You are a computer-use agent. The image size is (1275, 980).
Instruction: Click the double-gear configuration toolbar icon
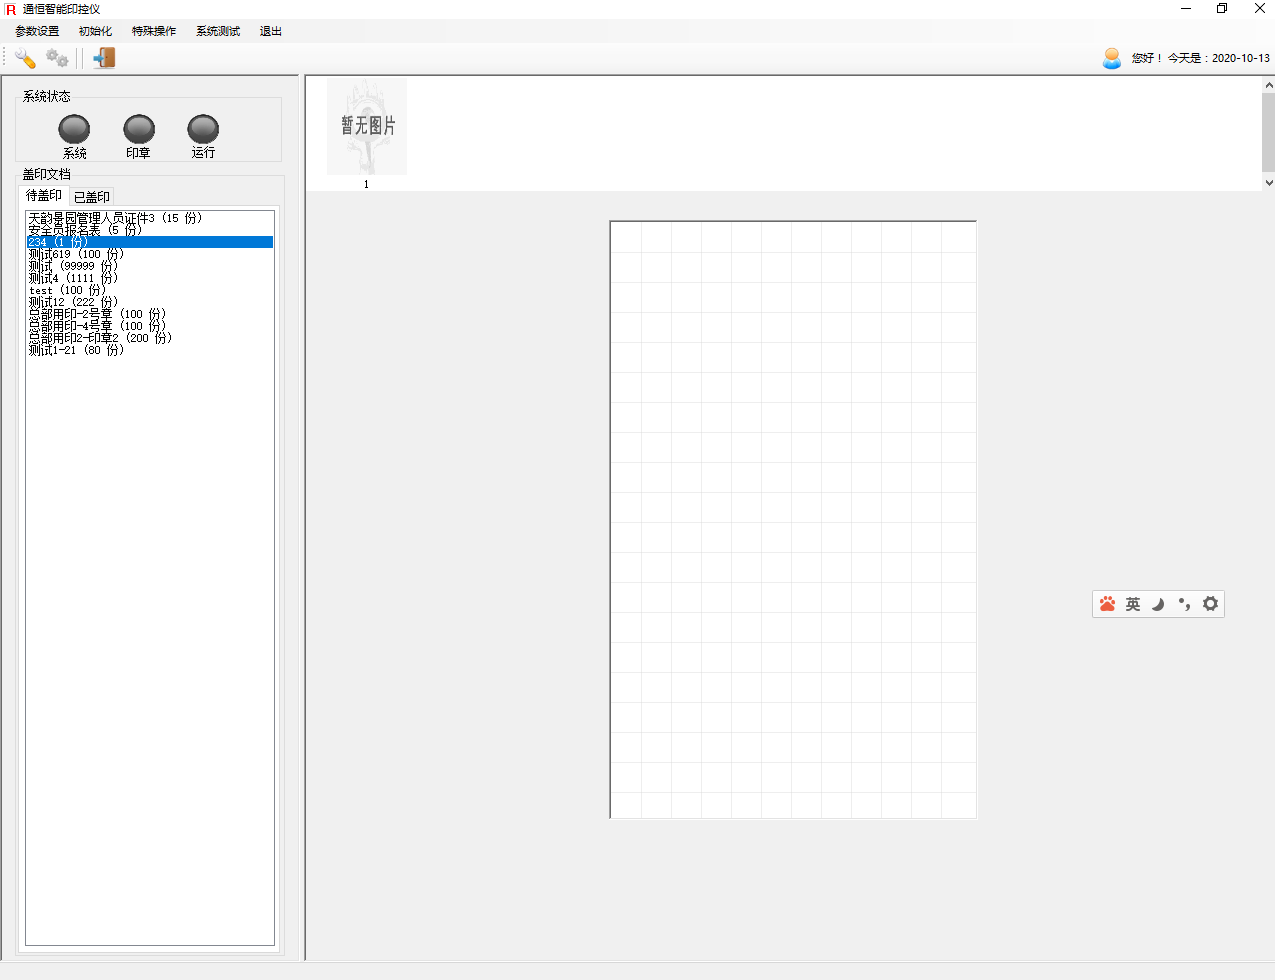pyautogui.click(x=57, y=58)
